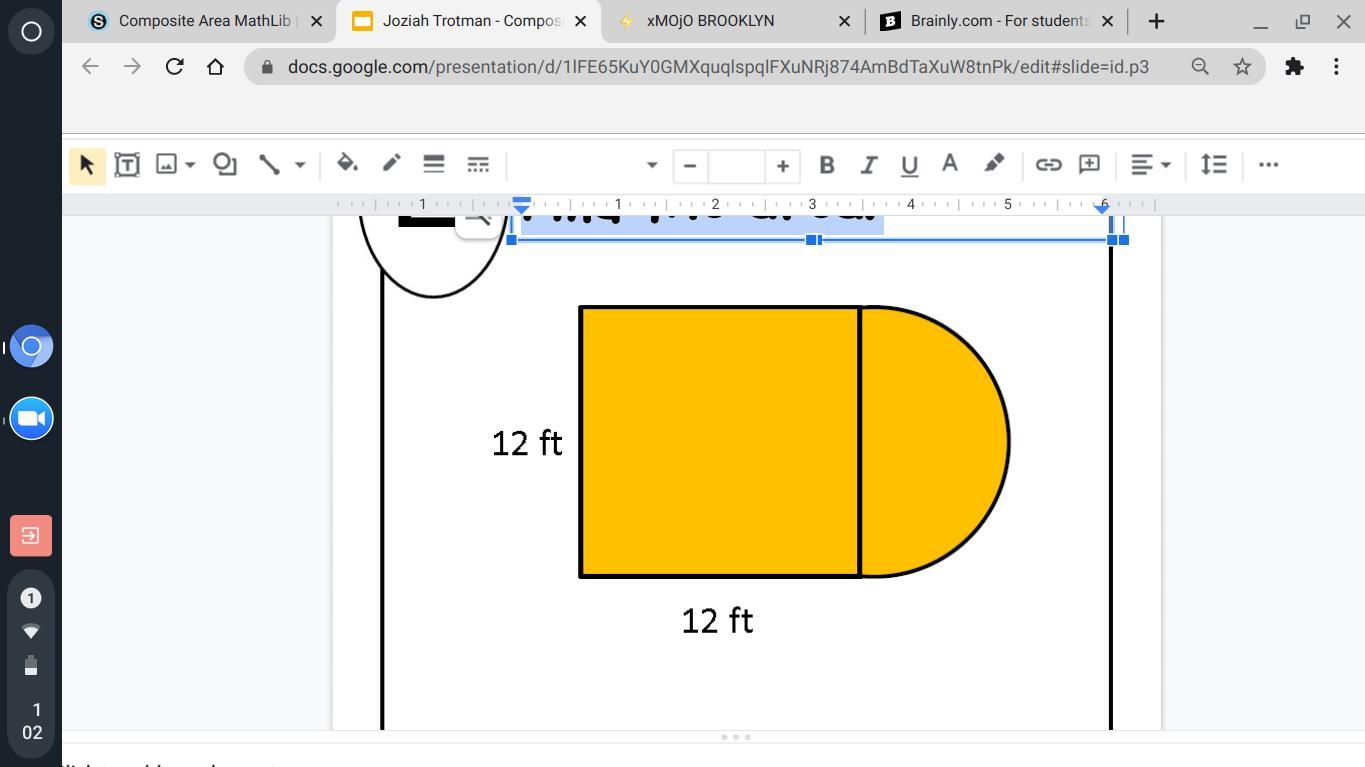1365x767 pixels.
Task: Open the border dash style option
Action: click(x=478, y=165)
